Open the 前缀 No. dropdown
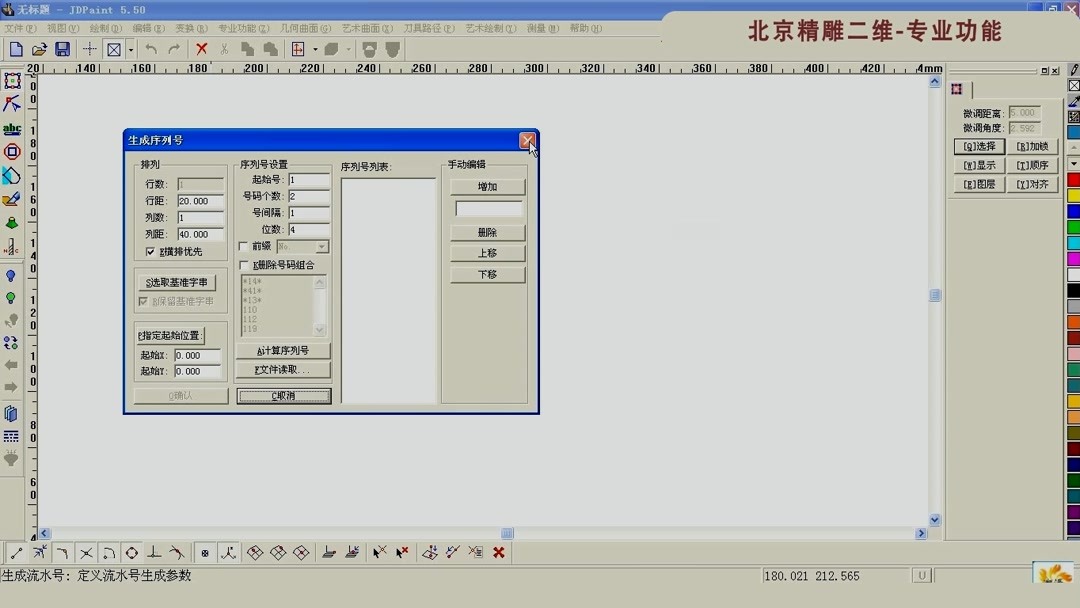The height and width of the screenshot is (608, 1080). pyautogui.click(x=322, y=246)
